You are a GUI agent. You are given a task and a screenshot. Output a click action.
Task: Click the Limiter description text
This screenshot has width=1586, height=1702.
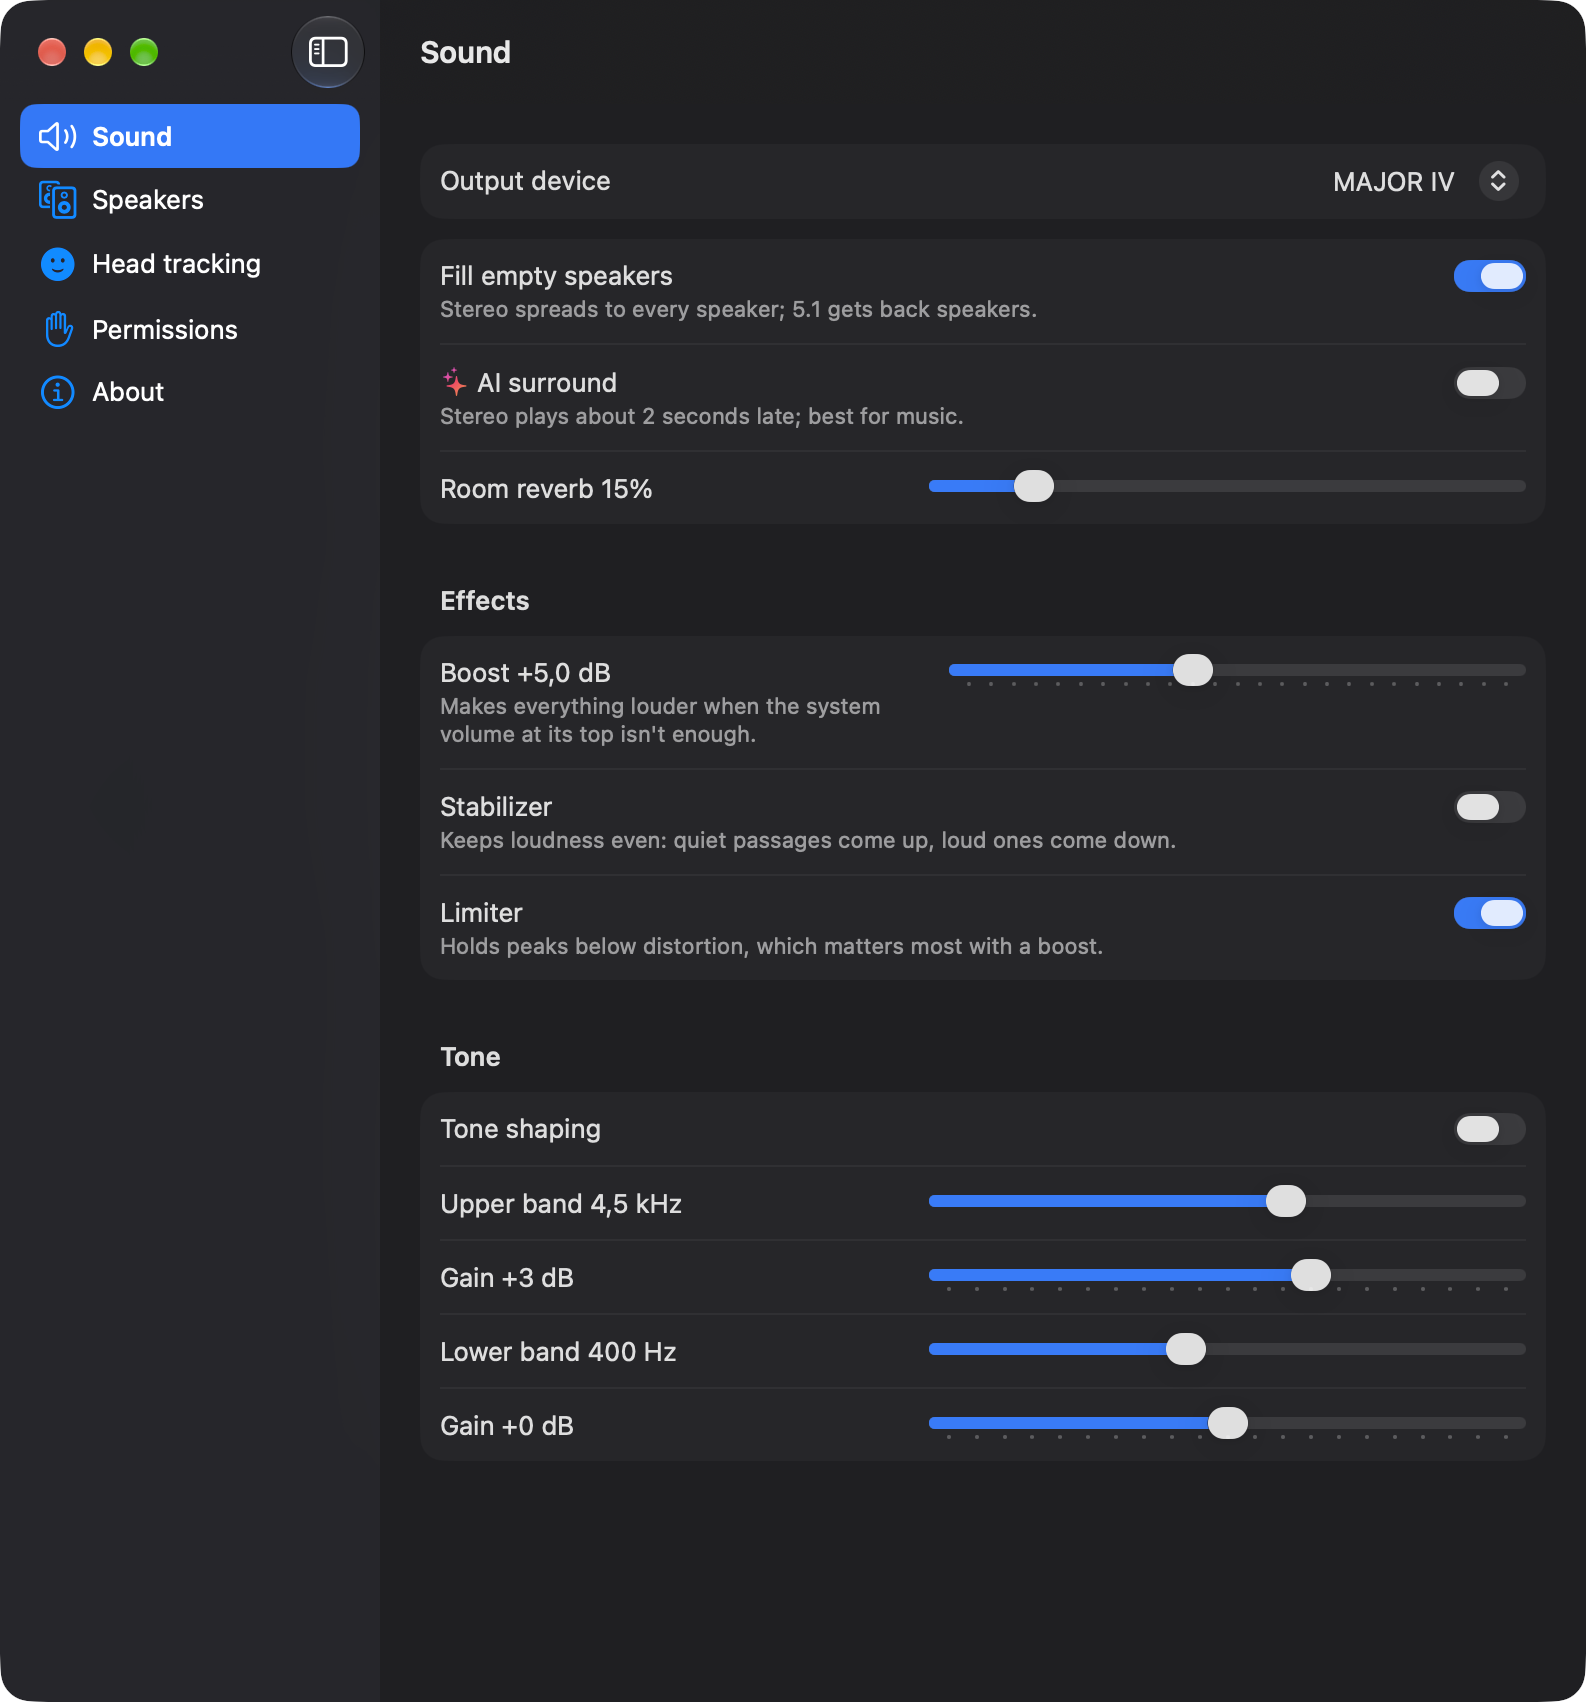coord(771,946)
